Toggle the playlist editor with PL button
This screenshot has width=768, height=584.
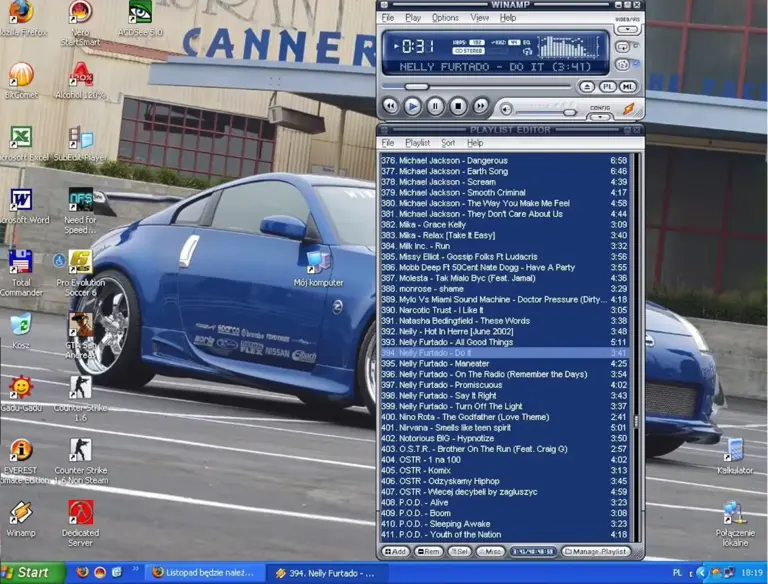pos(607,87)
